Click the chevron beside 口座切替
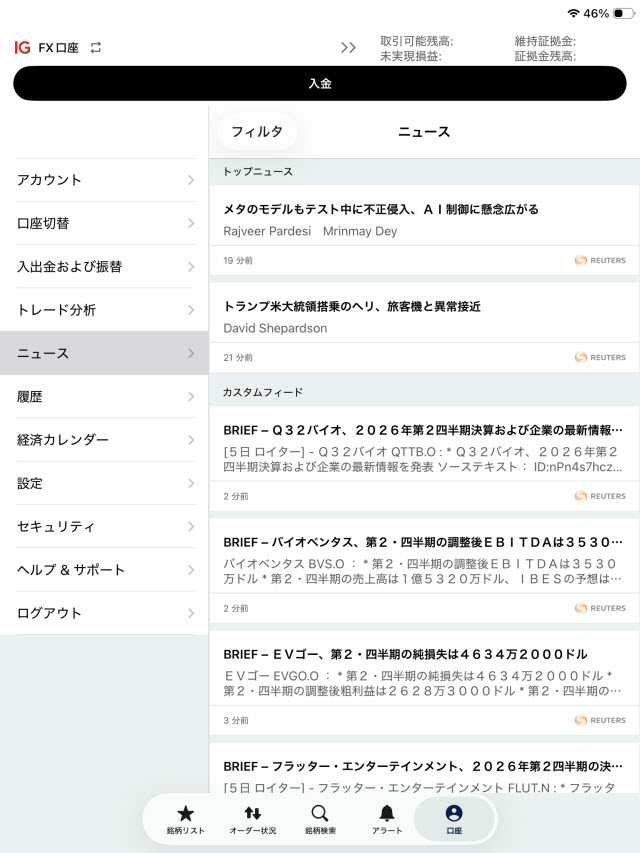This screenshot has width=640, height=853. (x=190, y=223)
